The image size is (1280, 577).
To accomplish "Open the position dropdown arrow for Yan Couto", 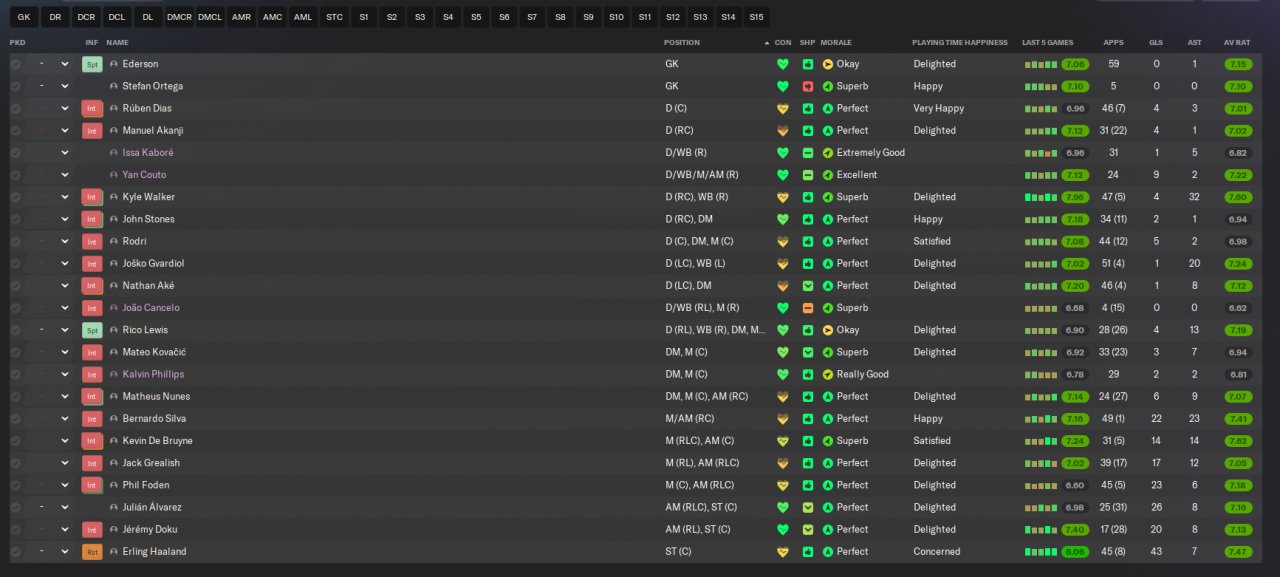I will pos(65,175).
